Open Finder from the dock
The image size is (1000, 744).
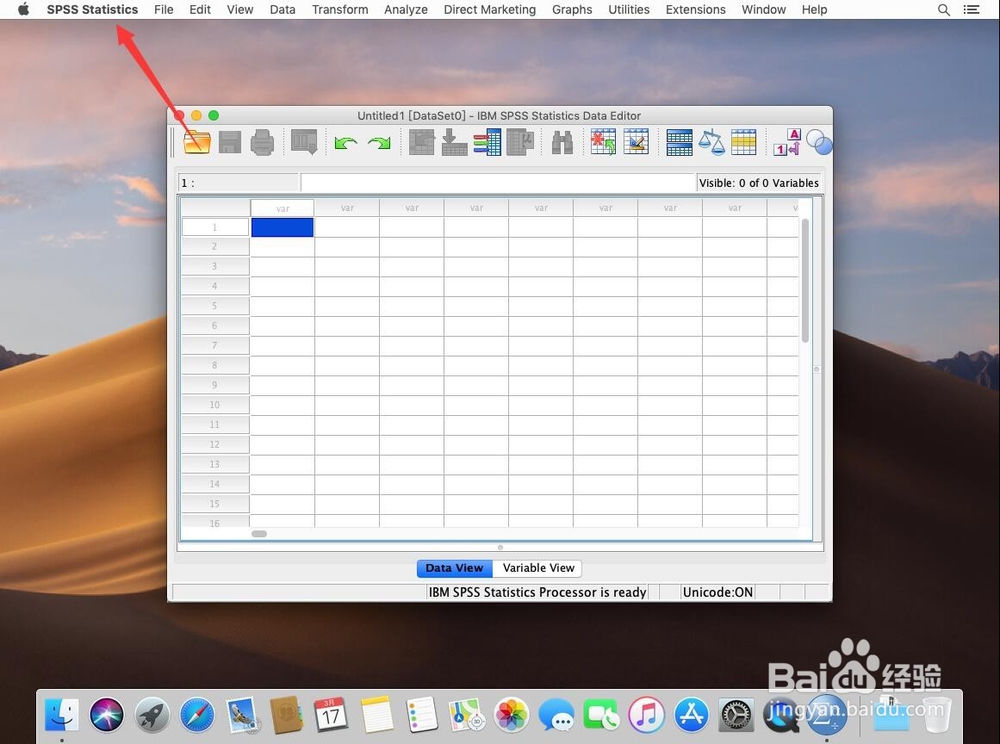click(x=62, y=714)
